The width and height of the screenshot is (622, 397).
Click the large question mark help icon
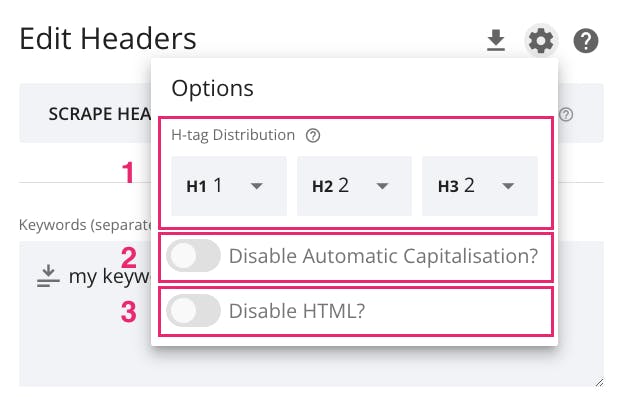pos(586,41)
